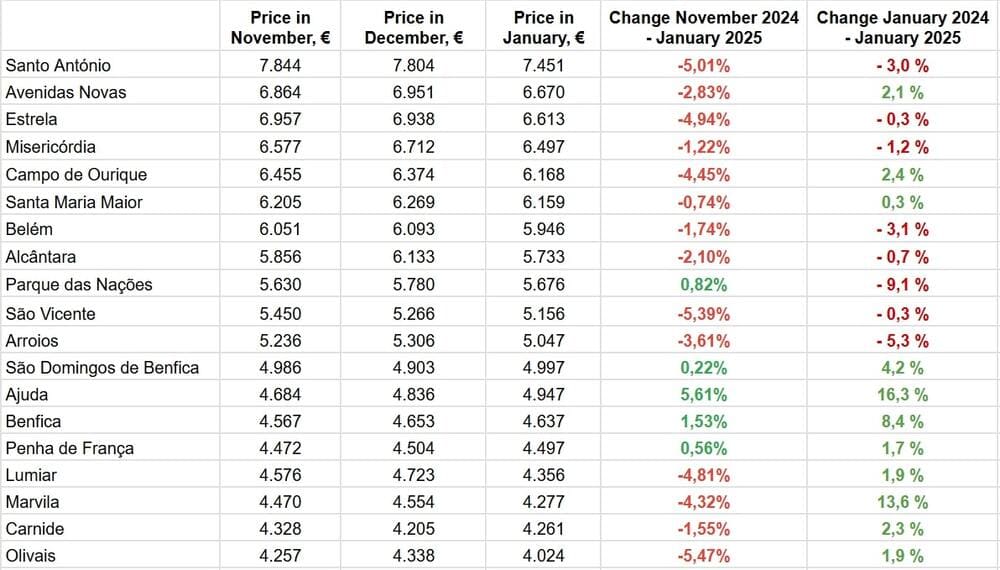Select the Parque das Nações row label
The height and width of the screenshot is (570, 1000).
[79, 284]
